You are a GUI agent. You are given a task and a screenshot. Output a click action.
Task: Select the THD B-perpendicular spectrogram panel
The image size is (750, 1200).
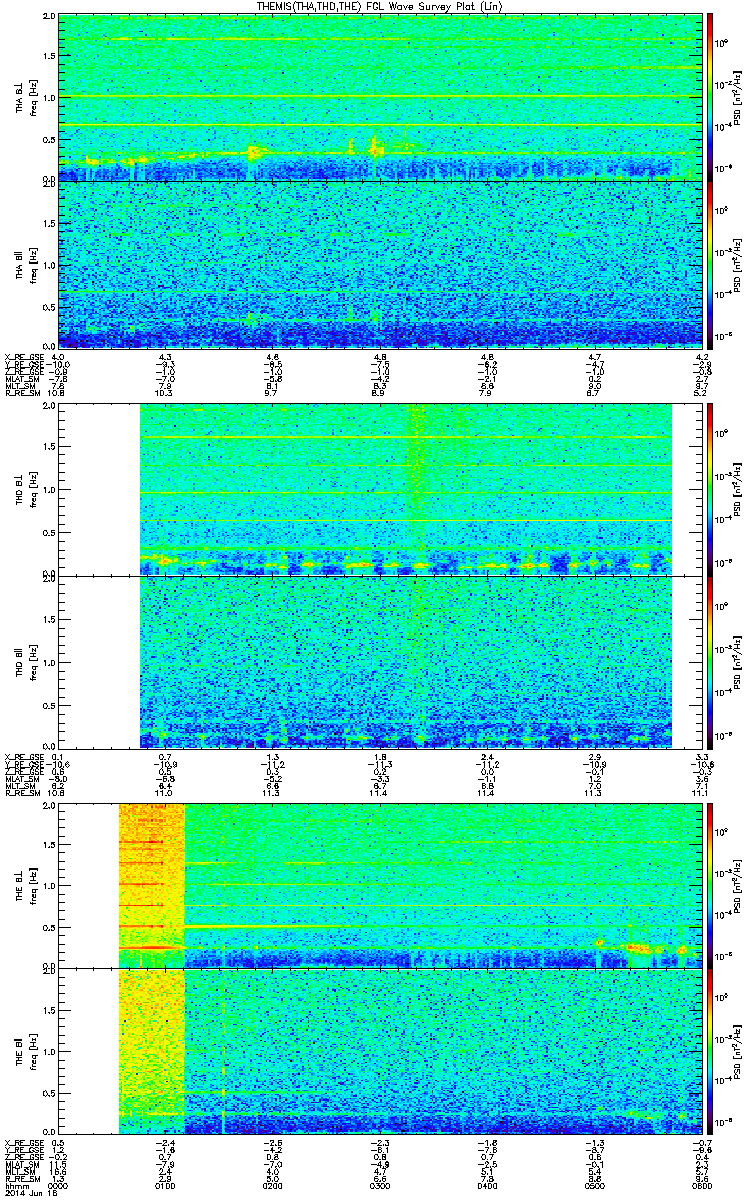[x=378, y=489]
